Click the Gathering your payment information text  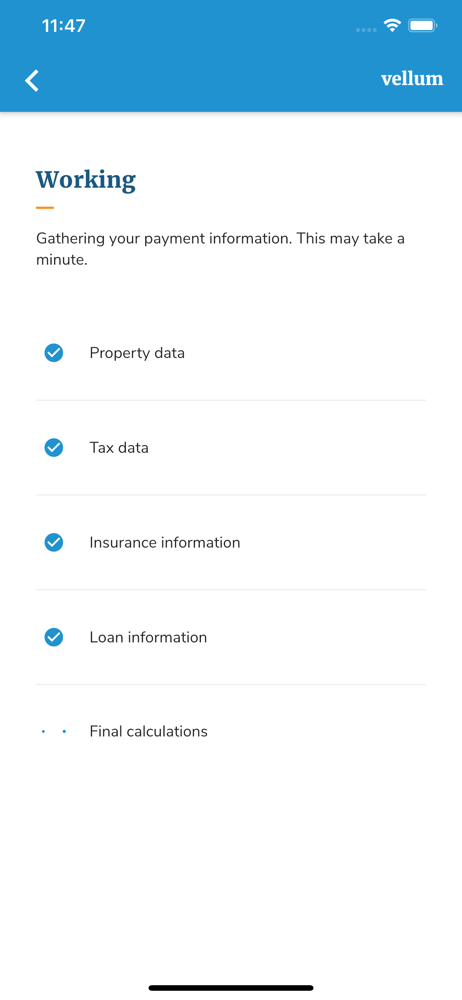(x=220, y=249)
